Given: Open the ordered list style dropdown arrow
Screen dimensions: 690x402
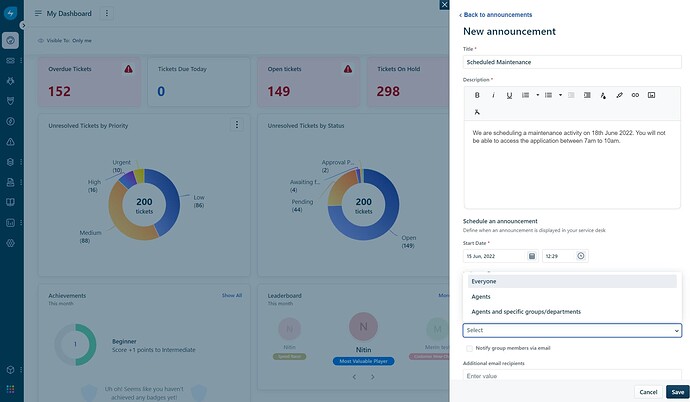Looking at the screenshot, I should (x=537, y=95).
